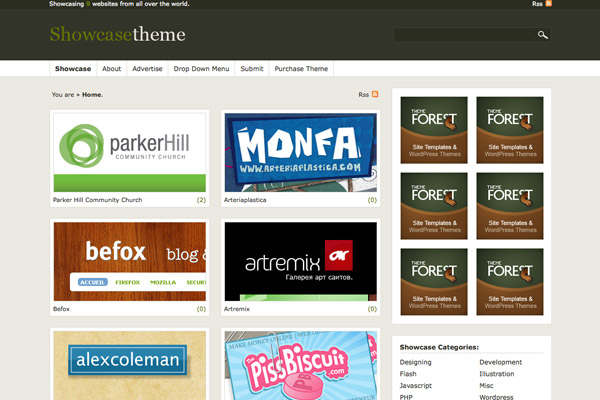Open the Showcase menu tab
Viewport: 600px width, 400px height.
[x=73, y=69]
